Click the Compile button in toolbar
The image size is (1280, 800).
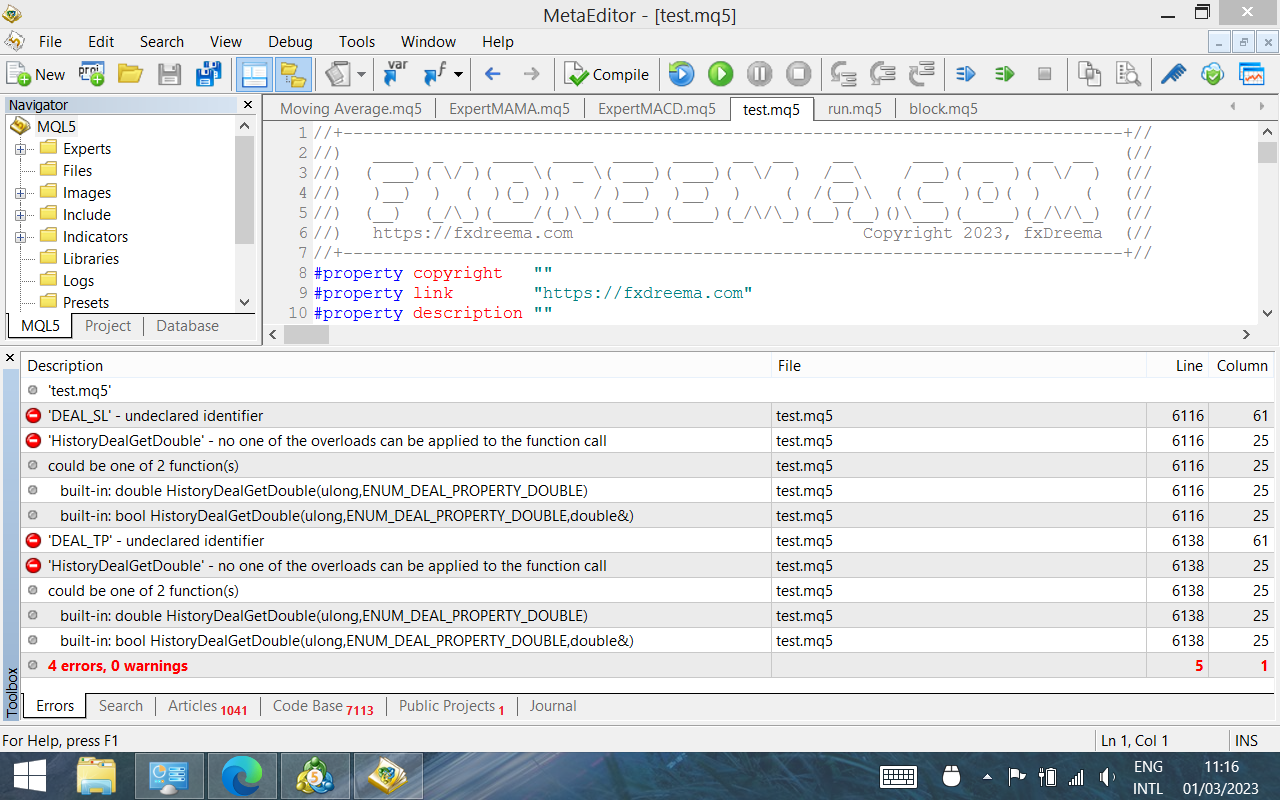coord(607,74)
